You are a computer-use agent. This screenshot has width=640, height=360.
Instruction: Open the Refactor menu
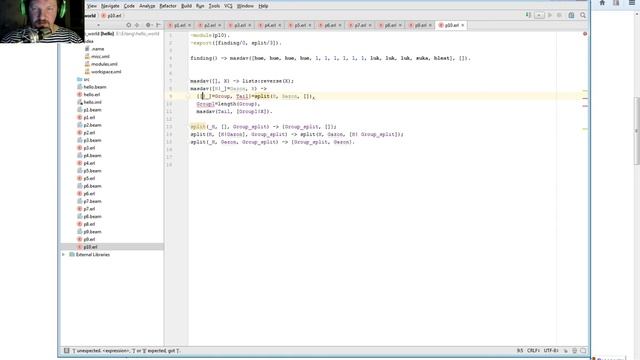[x=168, y=6]
